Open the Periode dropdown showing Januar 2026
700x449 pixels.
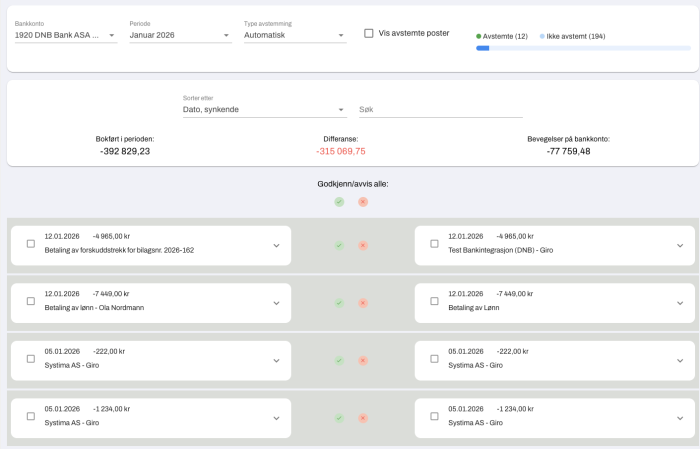point(180,36)
